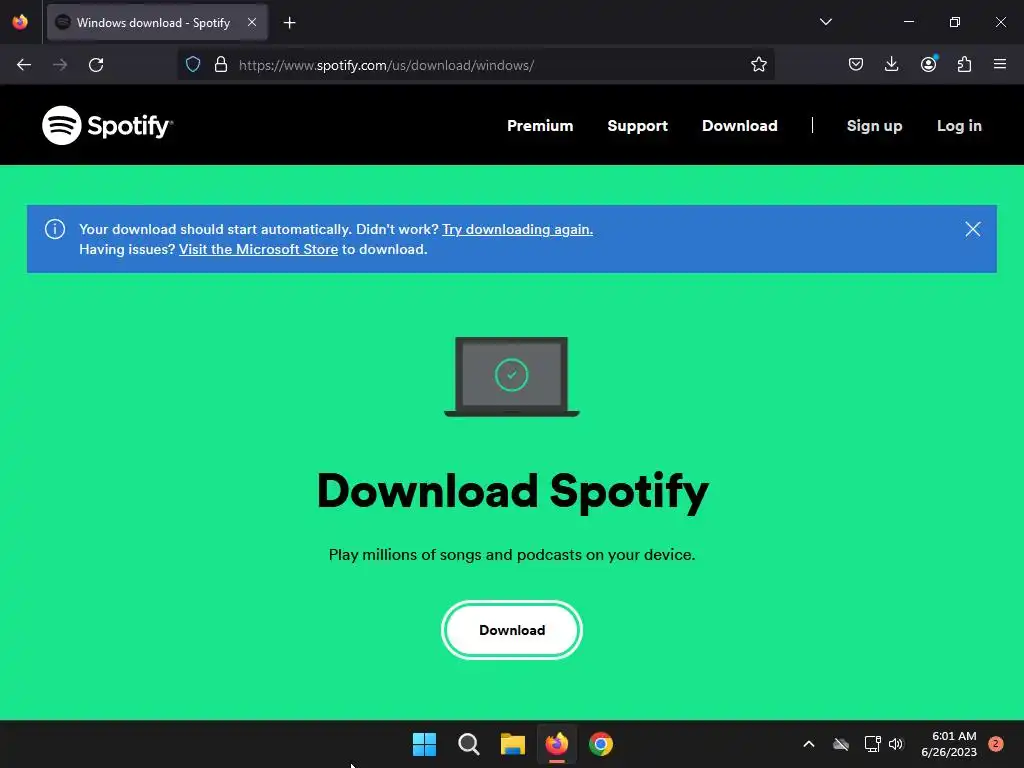Open the Support navigation item
The width and height of the screenshot is (1024, 768).
[x=637, y=125]
